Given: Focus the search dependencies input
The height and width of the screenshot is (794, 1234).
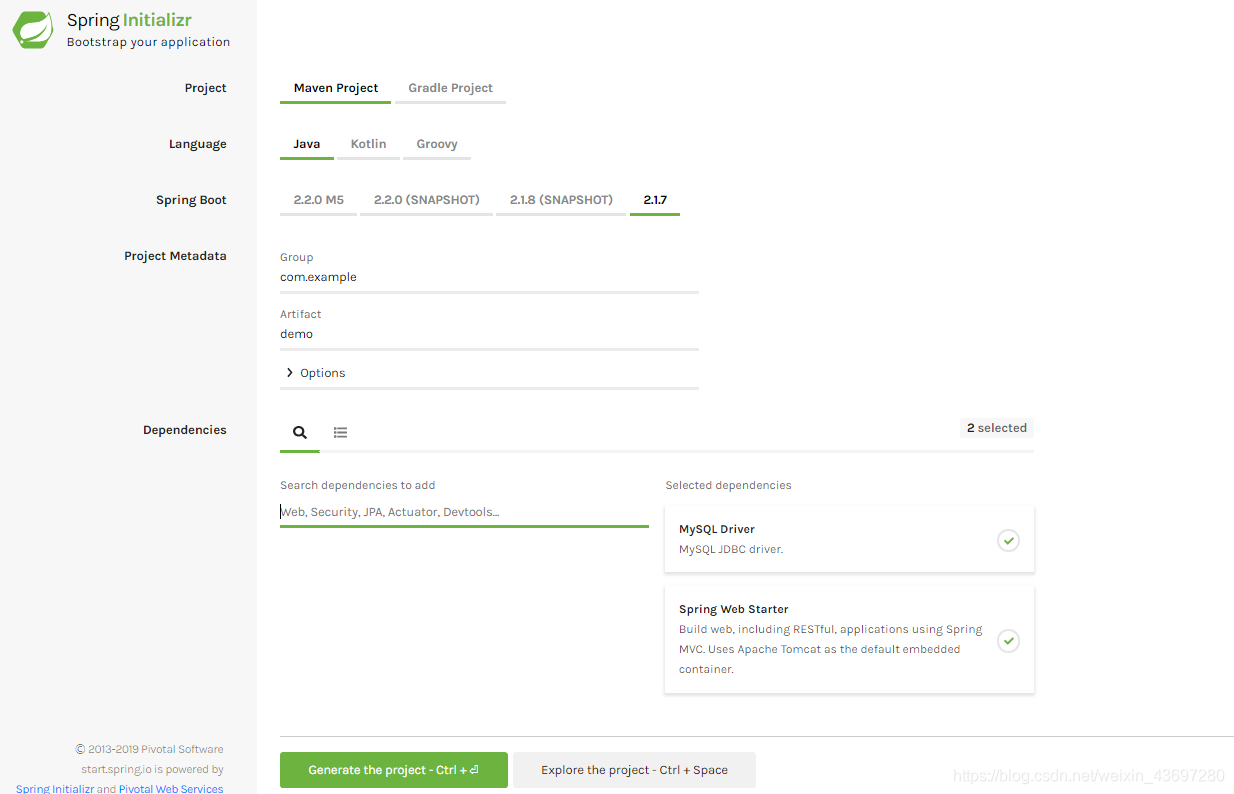Looking at the screenshot, I should coord(464,512).
